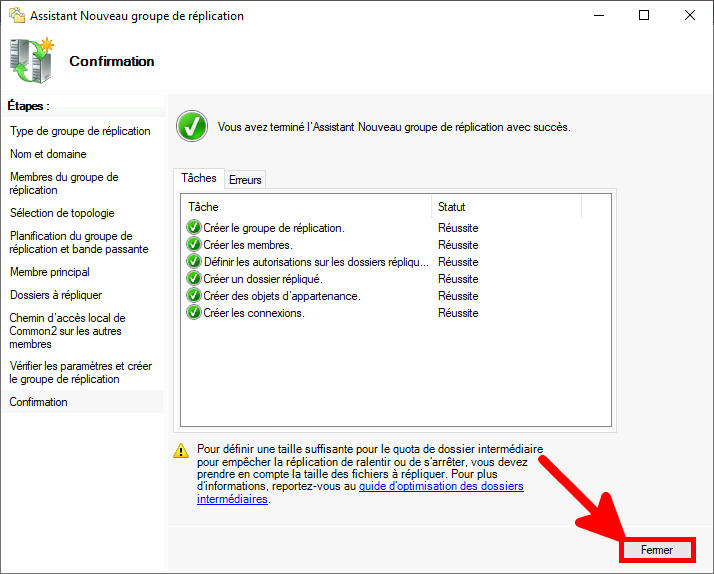Click check icon beside Créer les membres
Image resolution: width=714 pixels, height=574 pixels.
(x=194, y=244)
